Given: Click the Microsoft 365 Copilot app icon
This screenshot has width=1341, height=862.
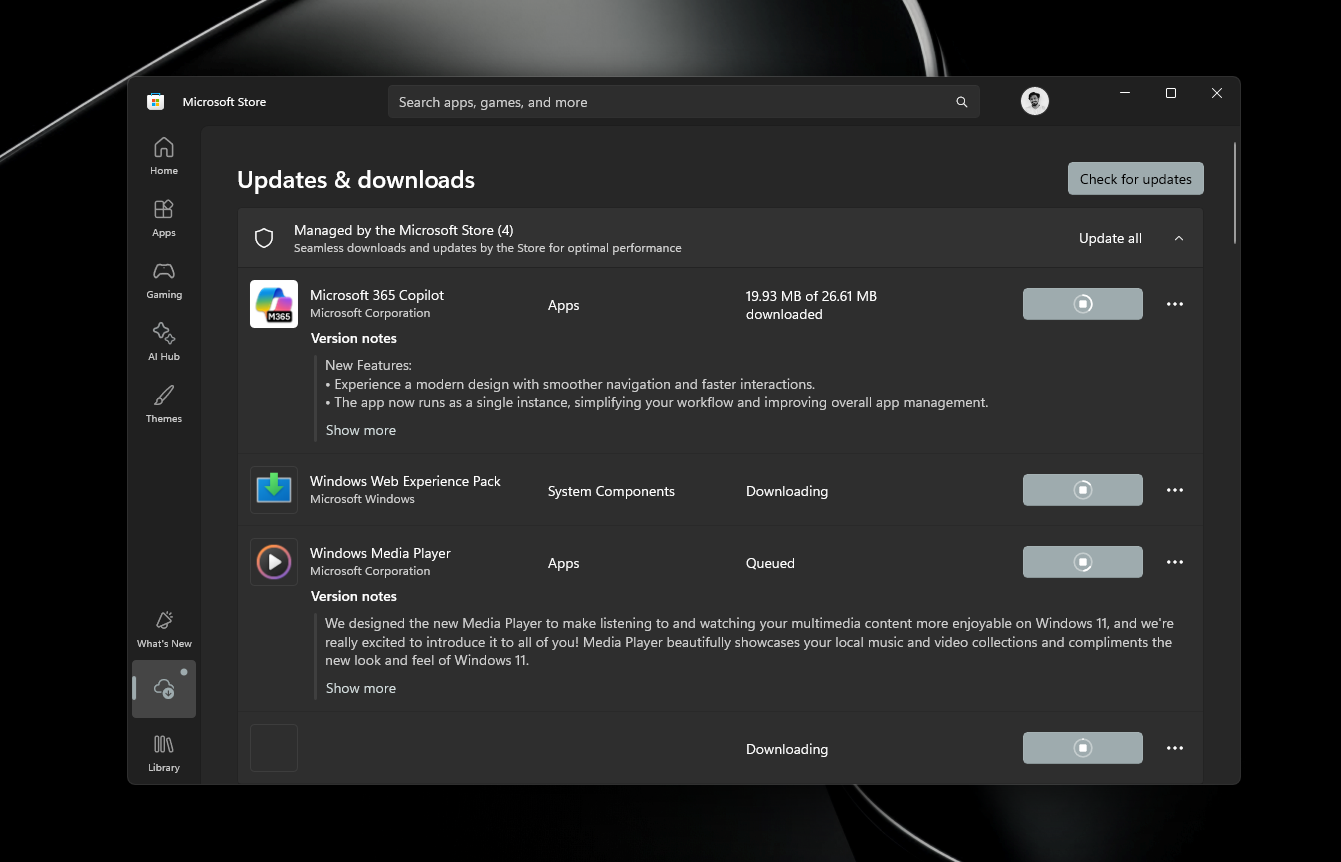Looking at the screenshot, I should coord(274,304).
